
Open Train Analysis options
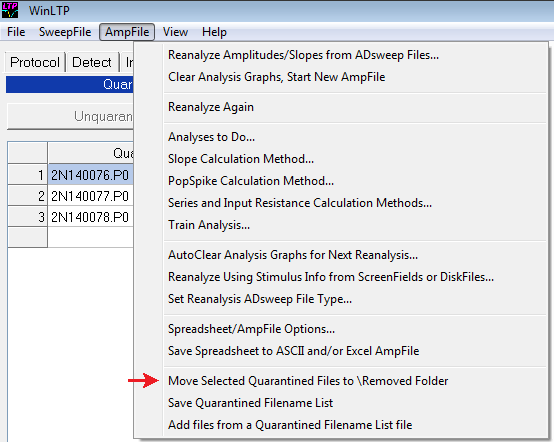pyautogui.click(x=209, y=225)
